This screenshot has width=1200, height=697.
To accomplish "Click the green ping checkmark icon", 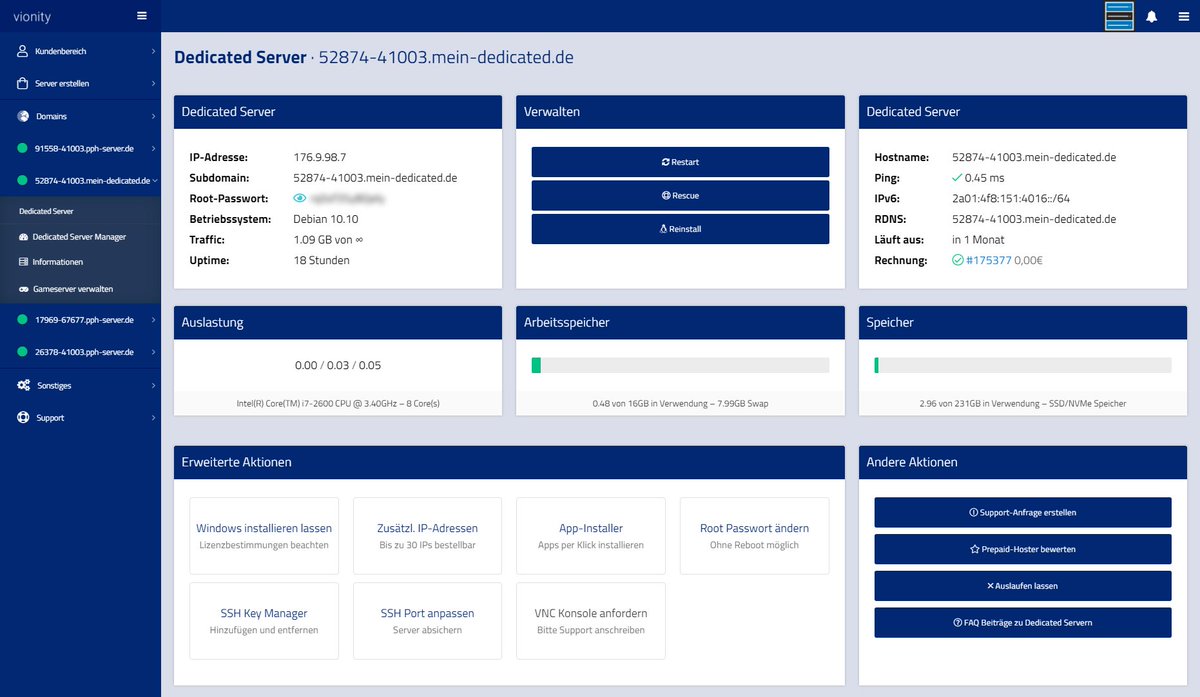I will coord(957,178).
